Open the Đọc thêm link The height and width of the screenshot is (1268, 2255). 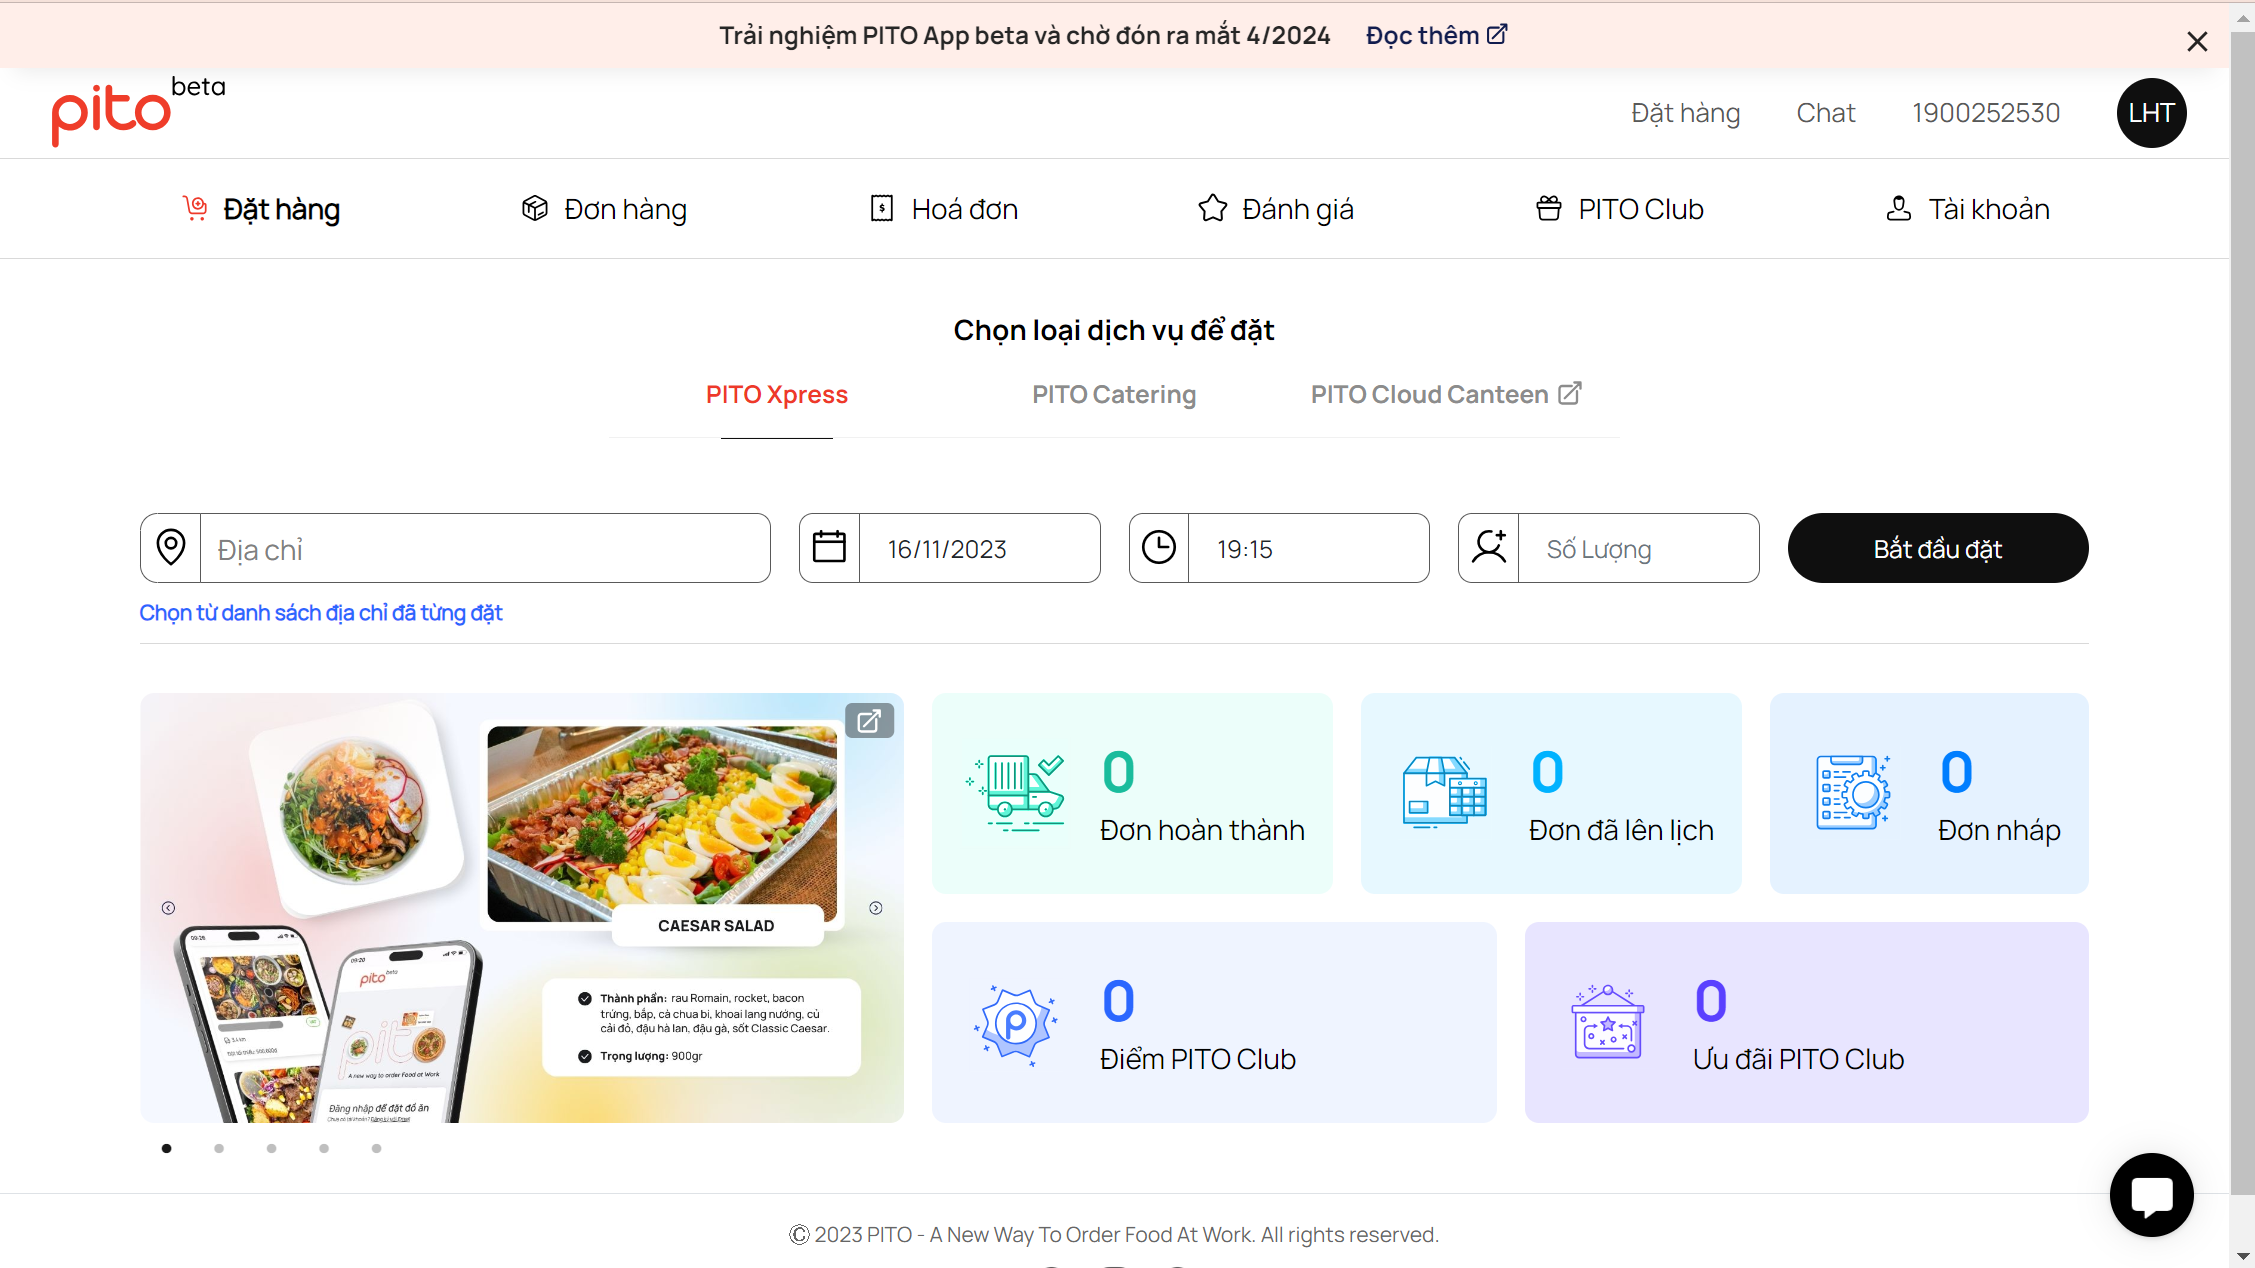pyautogui.click(x=1436, y=36)
